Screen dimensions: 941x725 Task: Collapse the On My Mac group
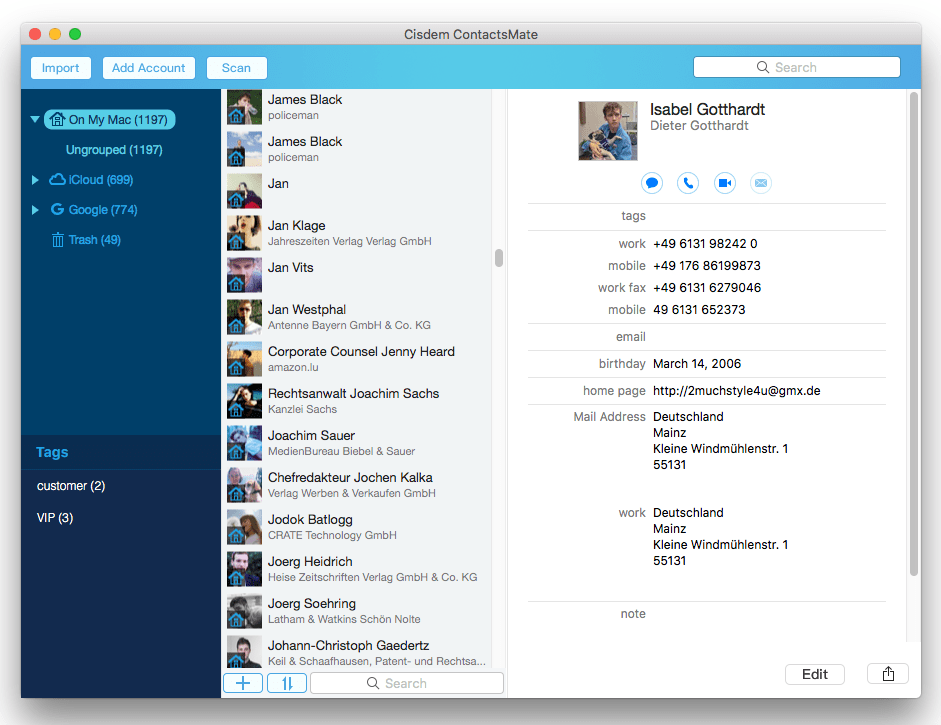click(x=35, y=120)
